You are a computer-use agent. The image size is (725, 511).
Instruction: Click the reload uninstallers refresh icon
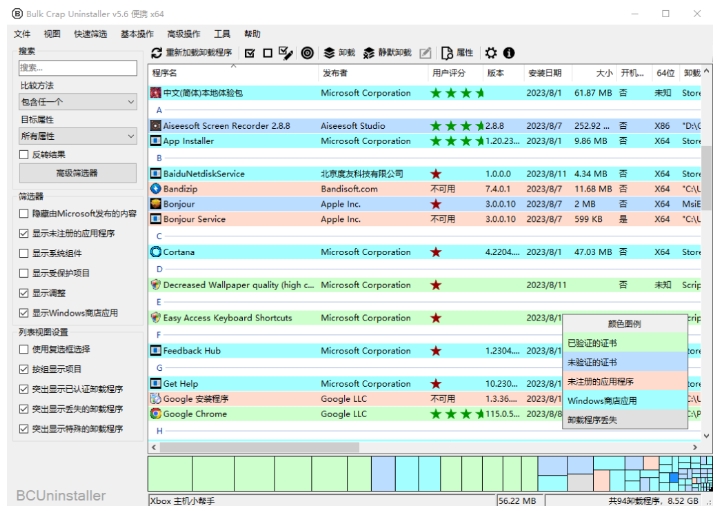click(156, 53)
